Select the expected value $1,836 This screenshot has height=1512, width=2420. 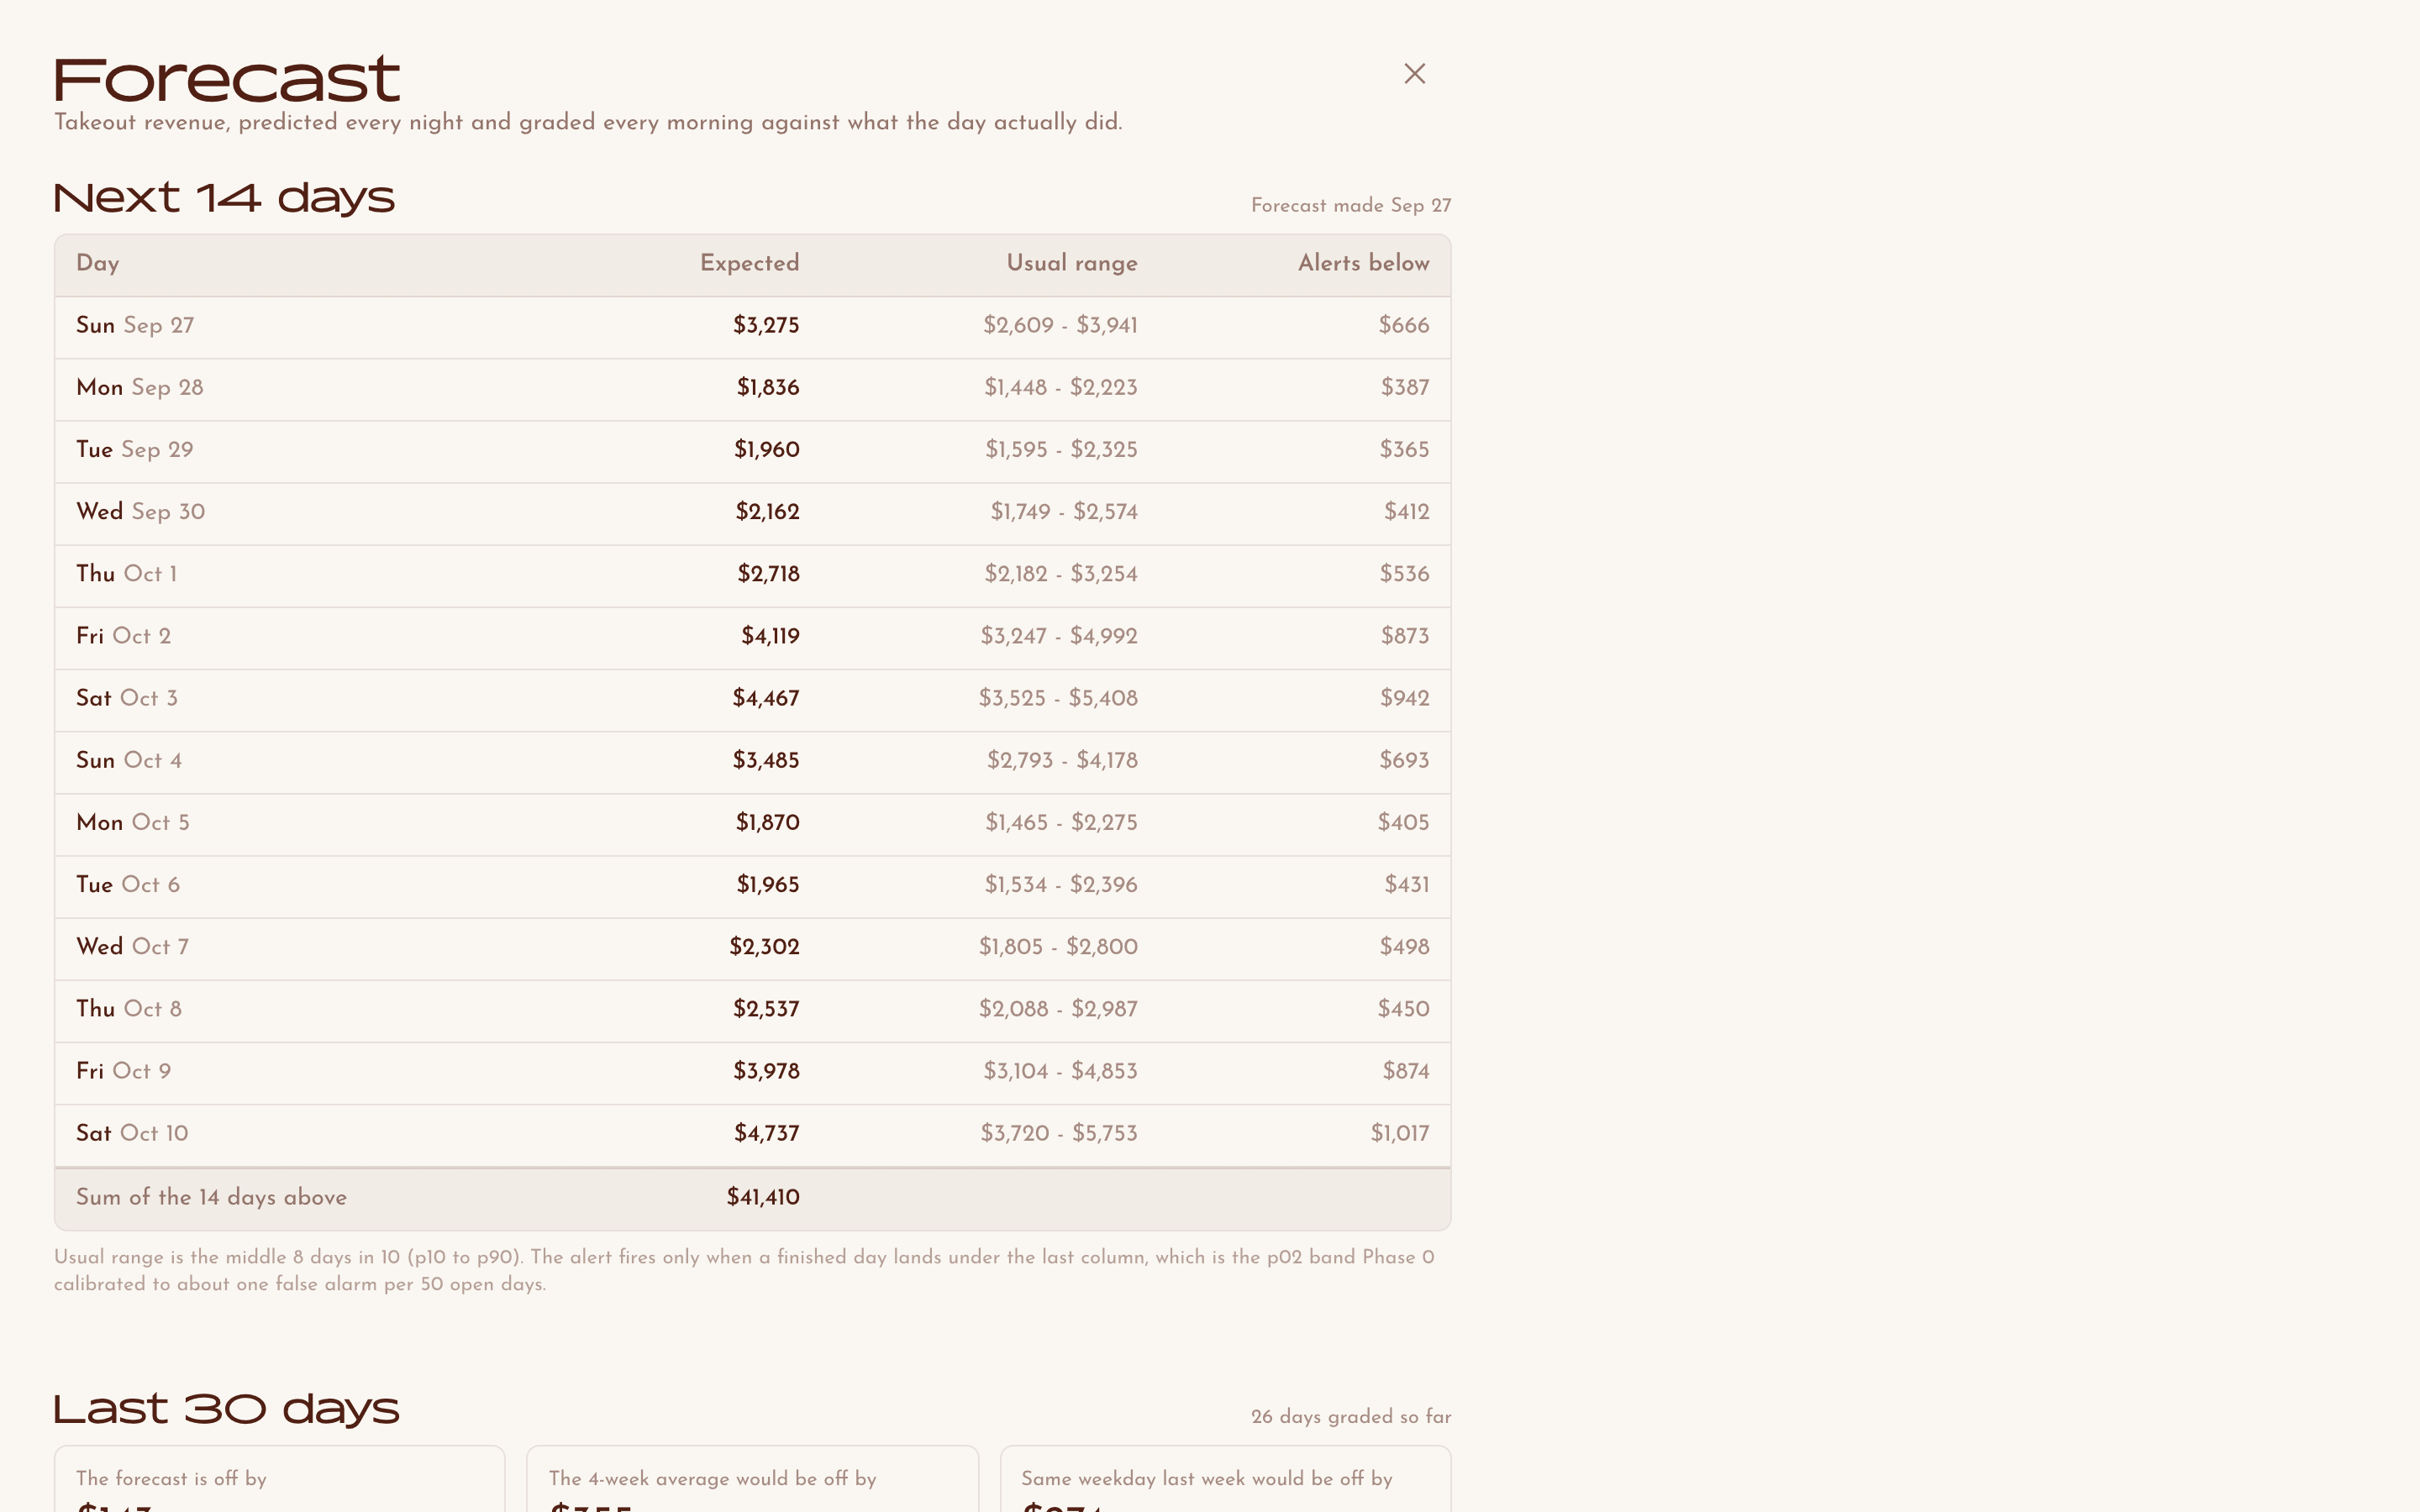pyautogui.click(x=768, y=388)
